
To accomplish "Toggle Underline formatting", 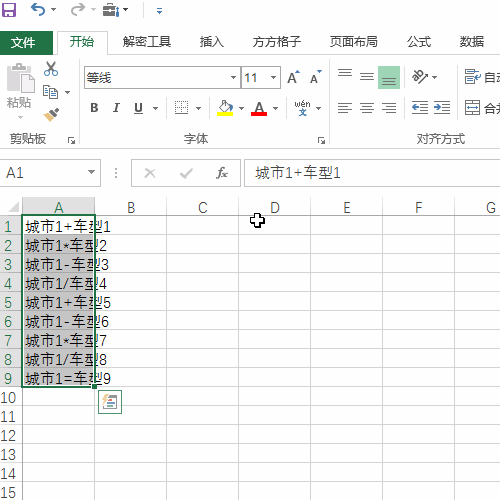I will 138,108.
